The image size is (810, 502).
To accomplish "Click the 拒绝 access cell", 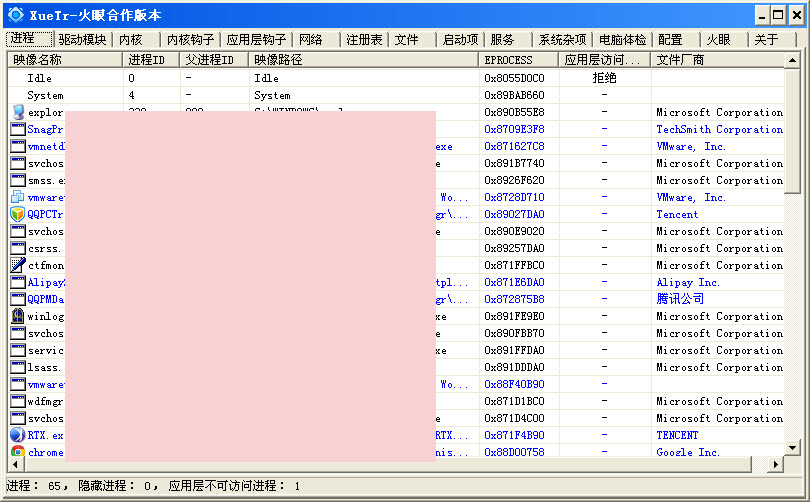I will tap(604, 78).
